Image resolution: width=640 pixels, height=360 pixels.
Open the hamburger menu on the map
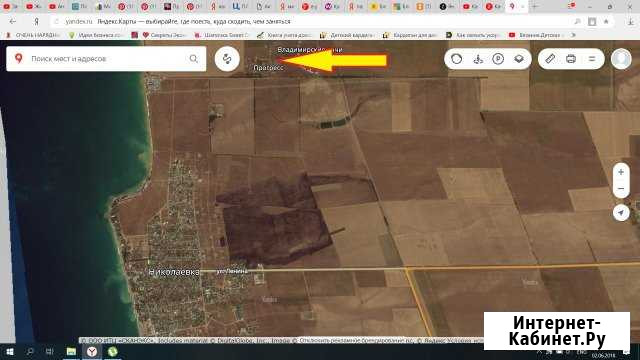(592, 59)
